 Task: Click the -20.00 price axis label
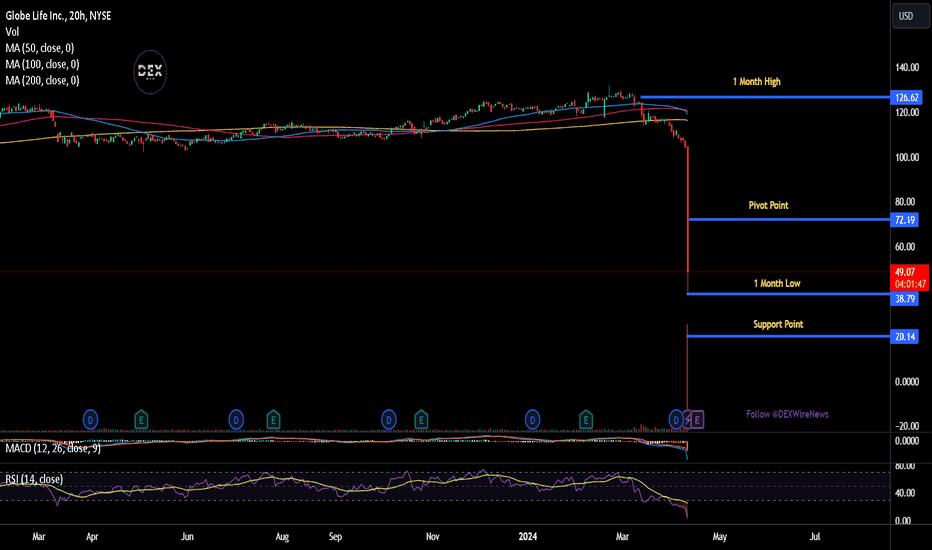[x=907, y=426]
